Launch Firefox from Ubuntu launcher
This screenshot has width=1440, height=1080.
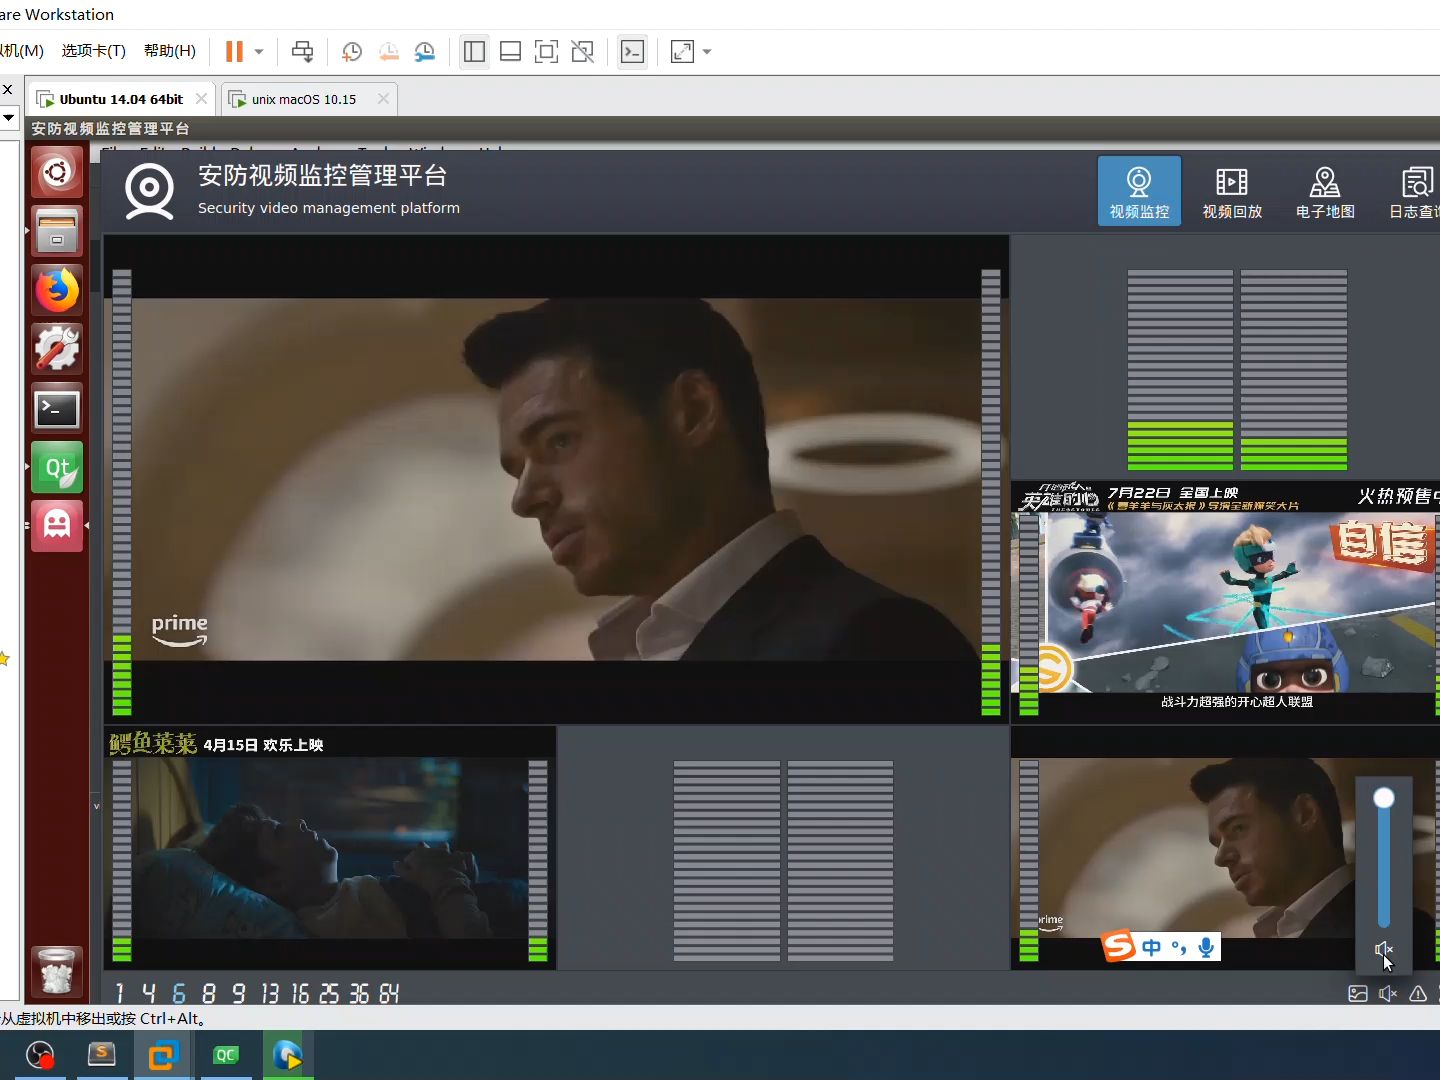[57, 290]
